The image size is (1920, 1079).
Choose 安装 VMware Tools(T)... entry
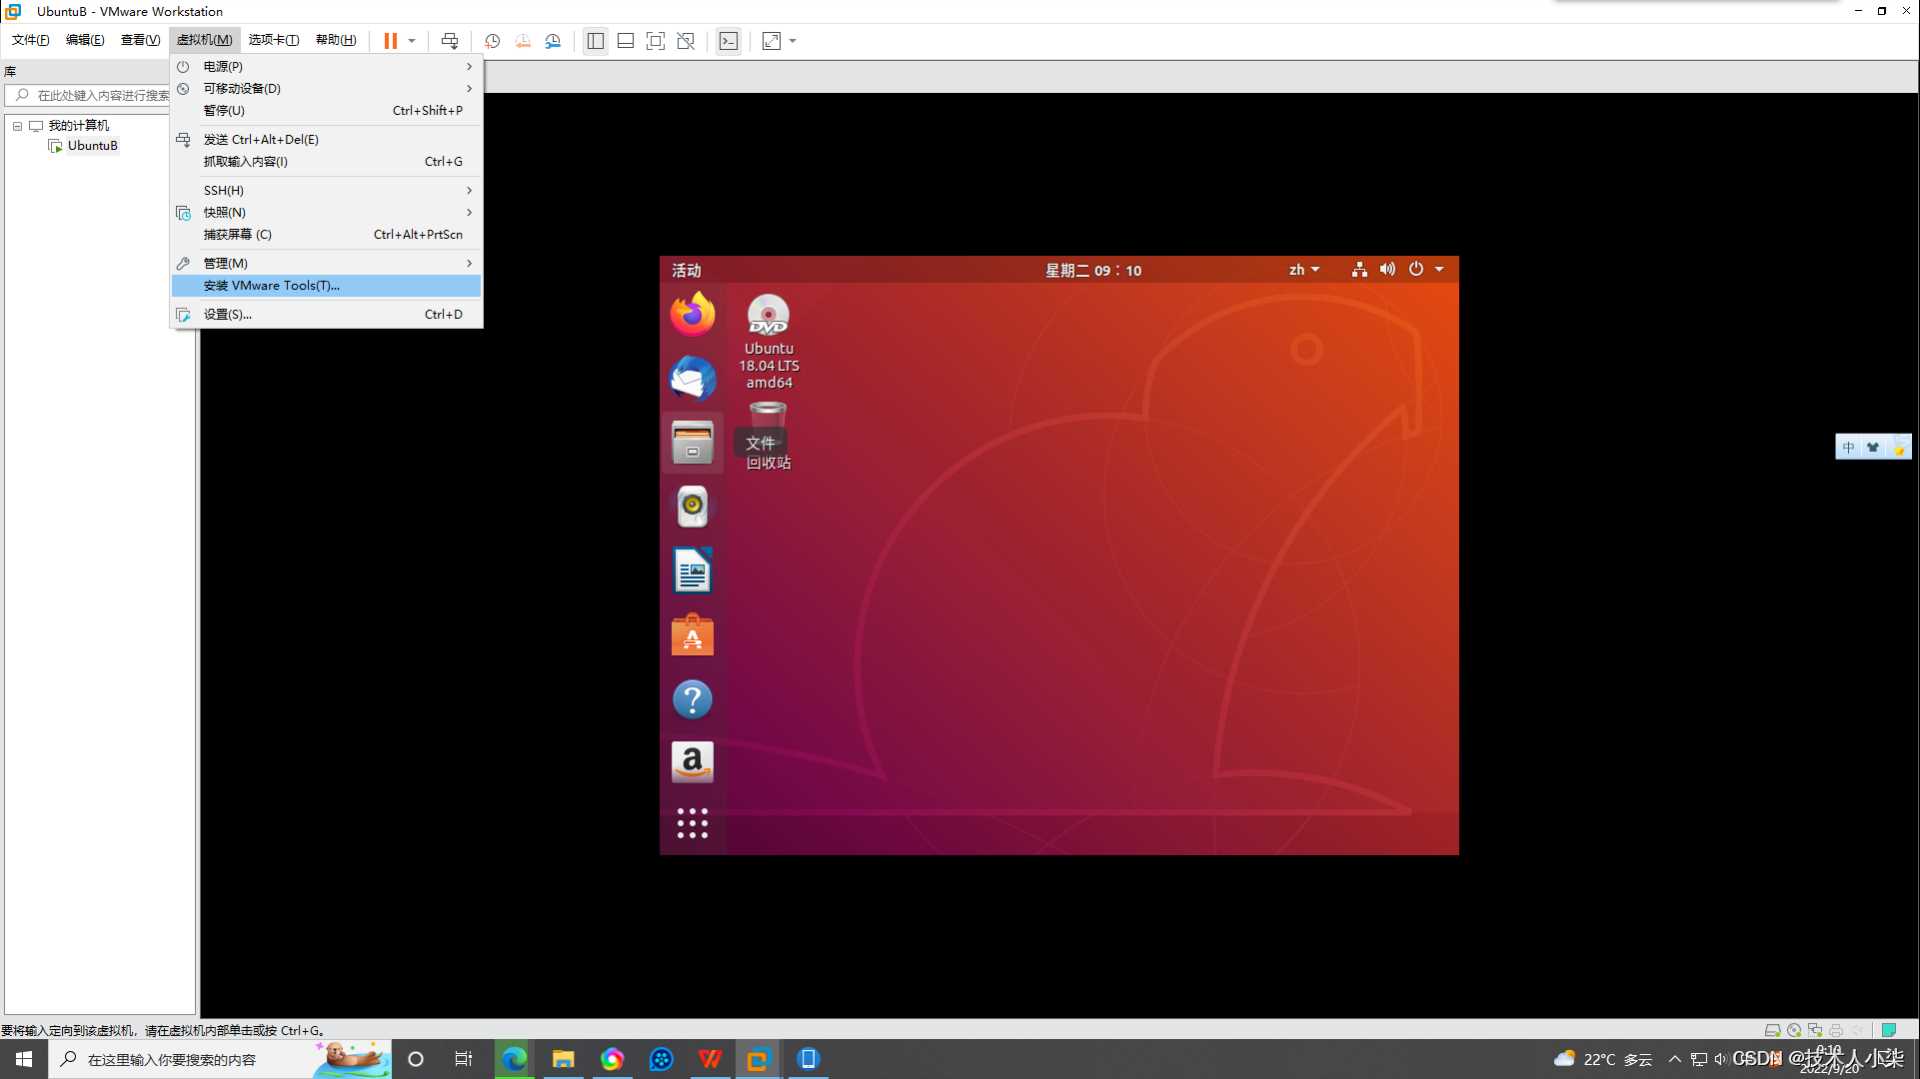327,285
